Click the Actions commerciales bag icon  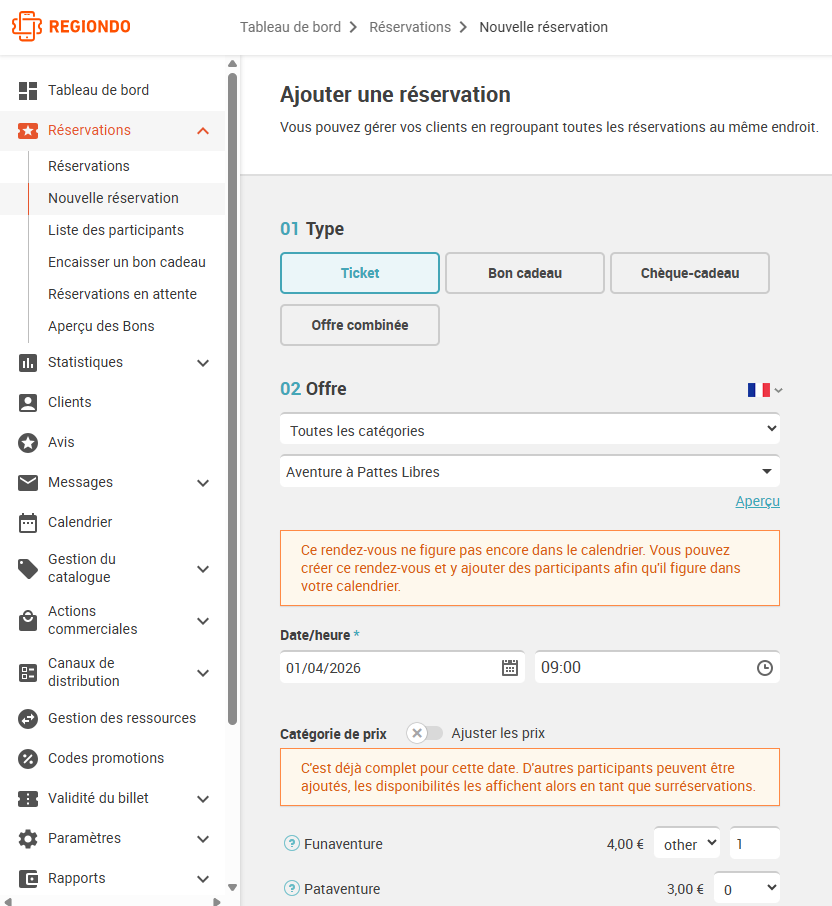28,621
